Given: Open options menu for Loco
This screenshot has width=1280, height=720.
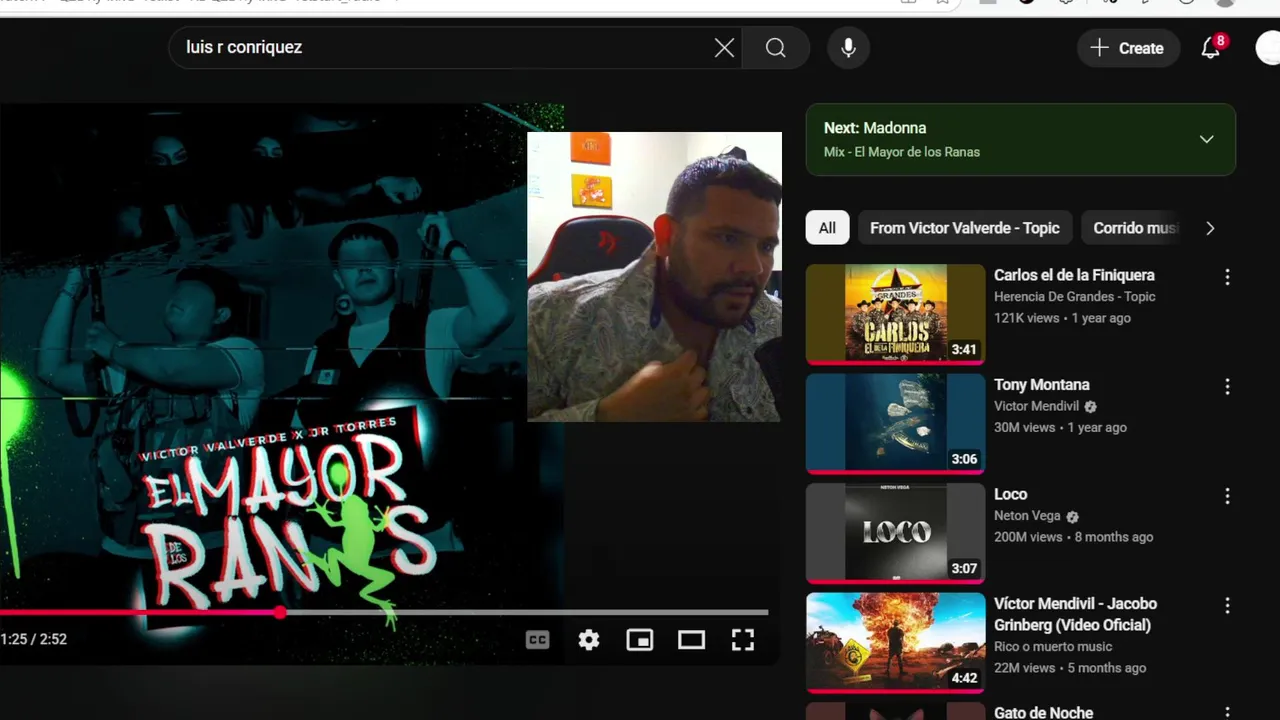Looking at the screenshot, I should click(x=1227, y=496).
